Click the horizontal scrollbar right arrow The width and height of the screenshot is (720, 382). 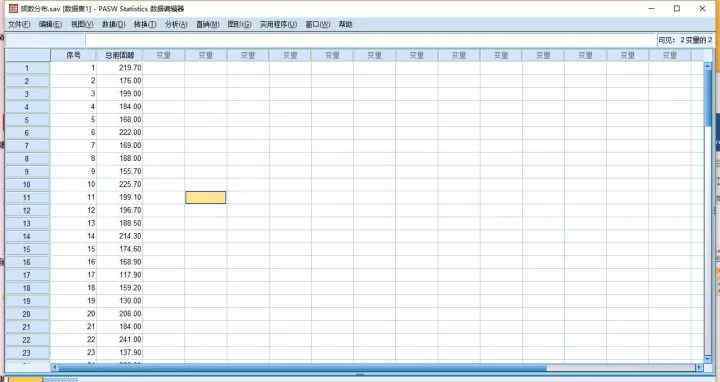699,367
